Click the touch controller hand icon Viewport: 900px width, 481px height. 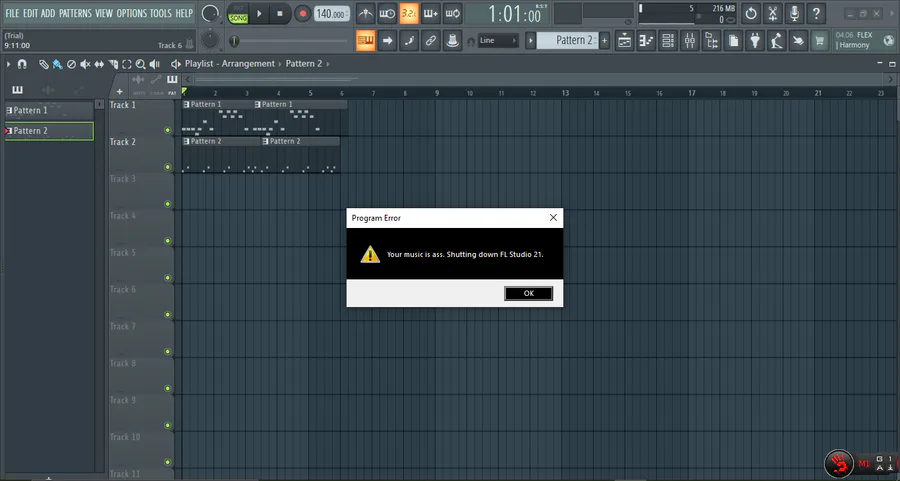coord(798,40)
